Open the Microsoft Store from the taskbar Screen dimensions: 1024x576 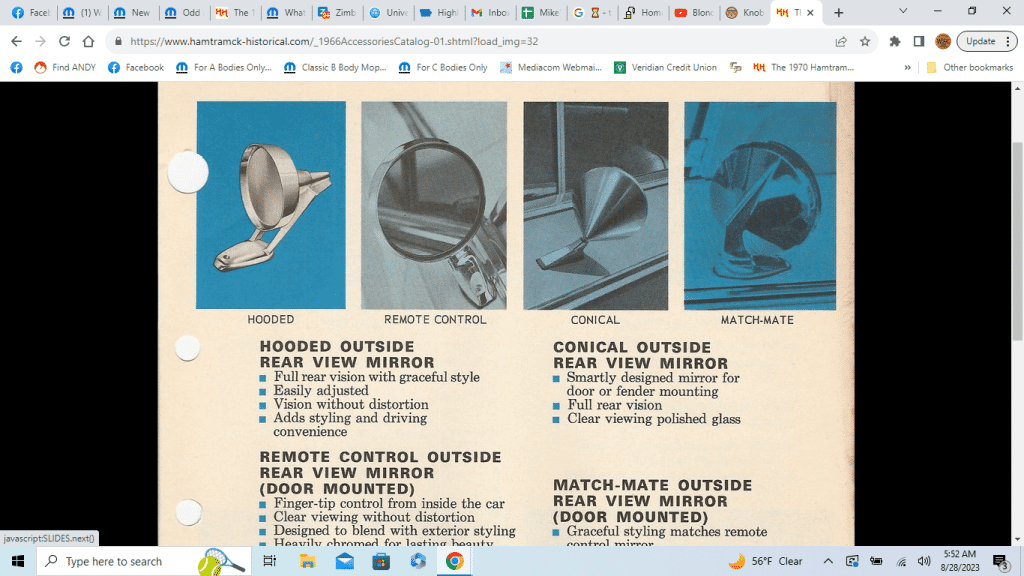[381, 561]
